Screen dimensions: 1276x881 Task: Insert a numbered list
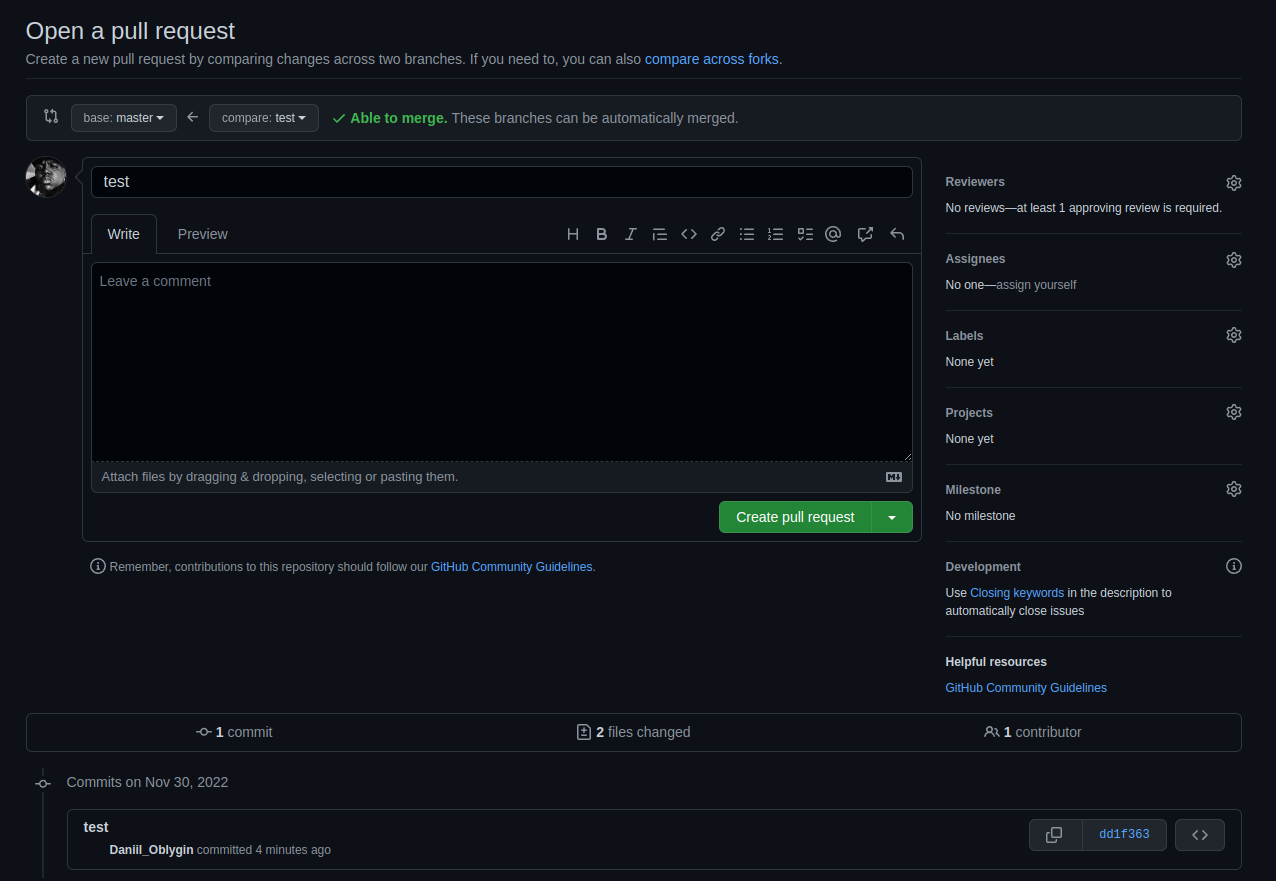[x=776, y=234]
